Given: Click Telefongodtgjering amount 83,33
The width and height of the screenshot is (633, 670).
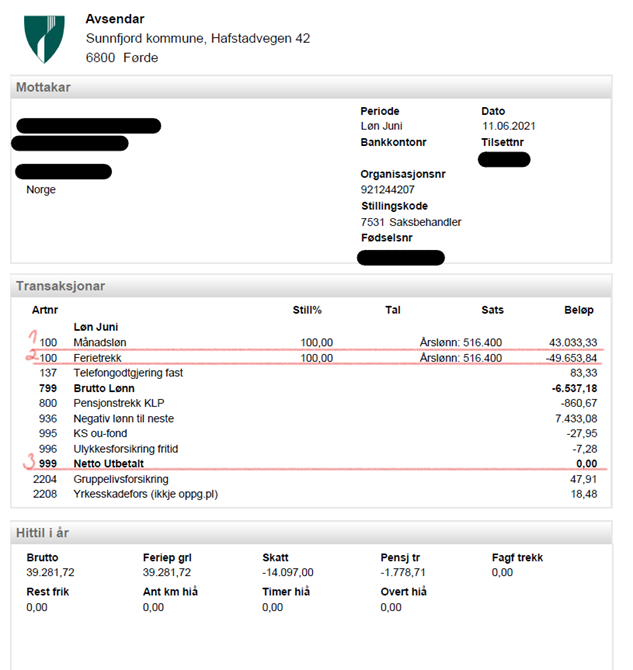Looking at the screenshot, I should 584,373.
